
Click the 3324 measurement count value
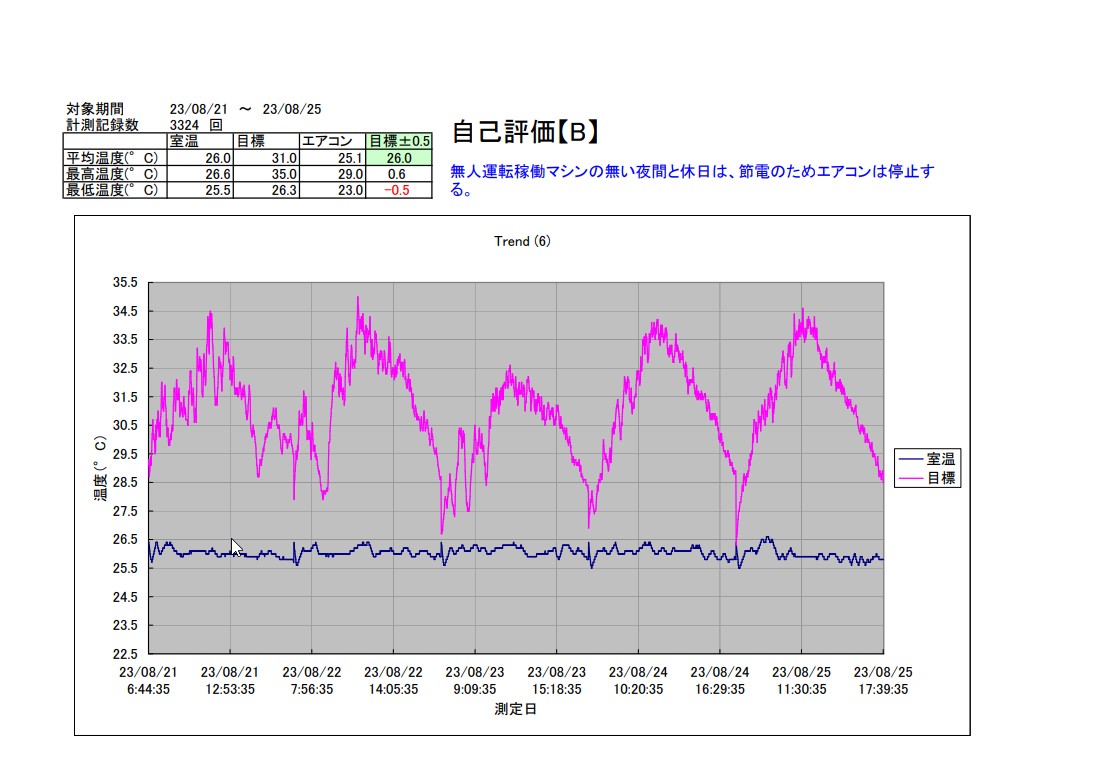[x=186, y=125]
